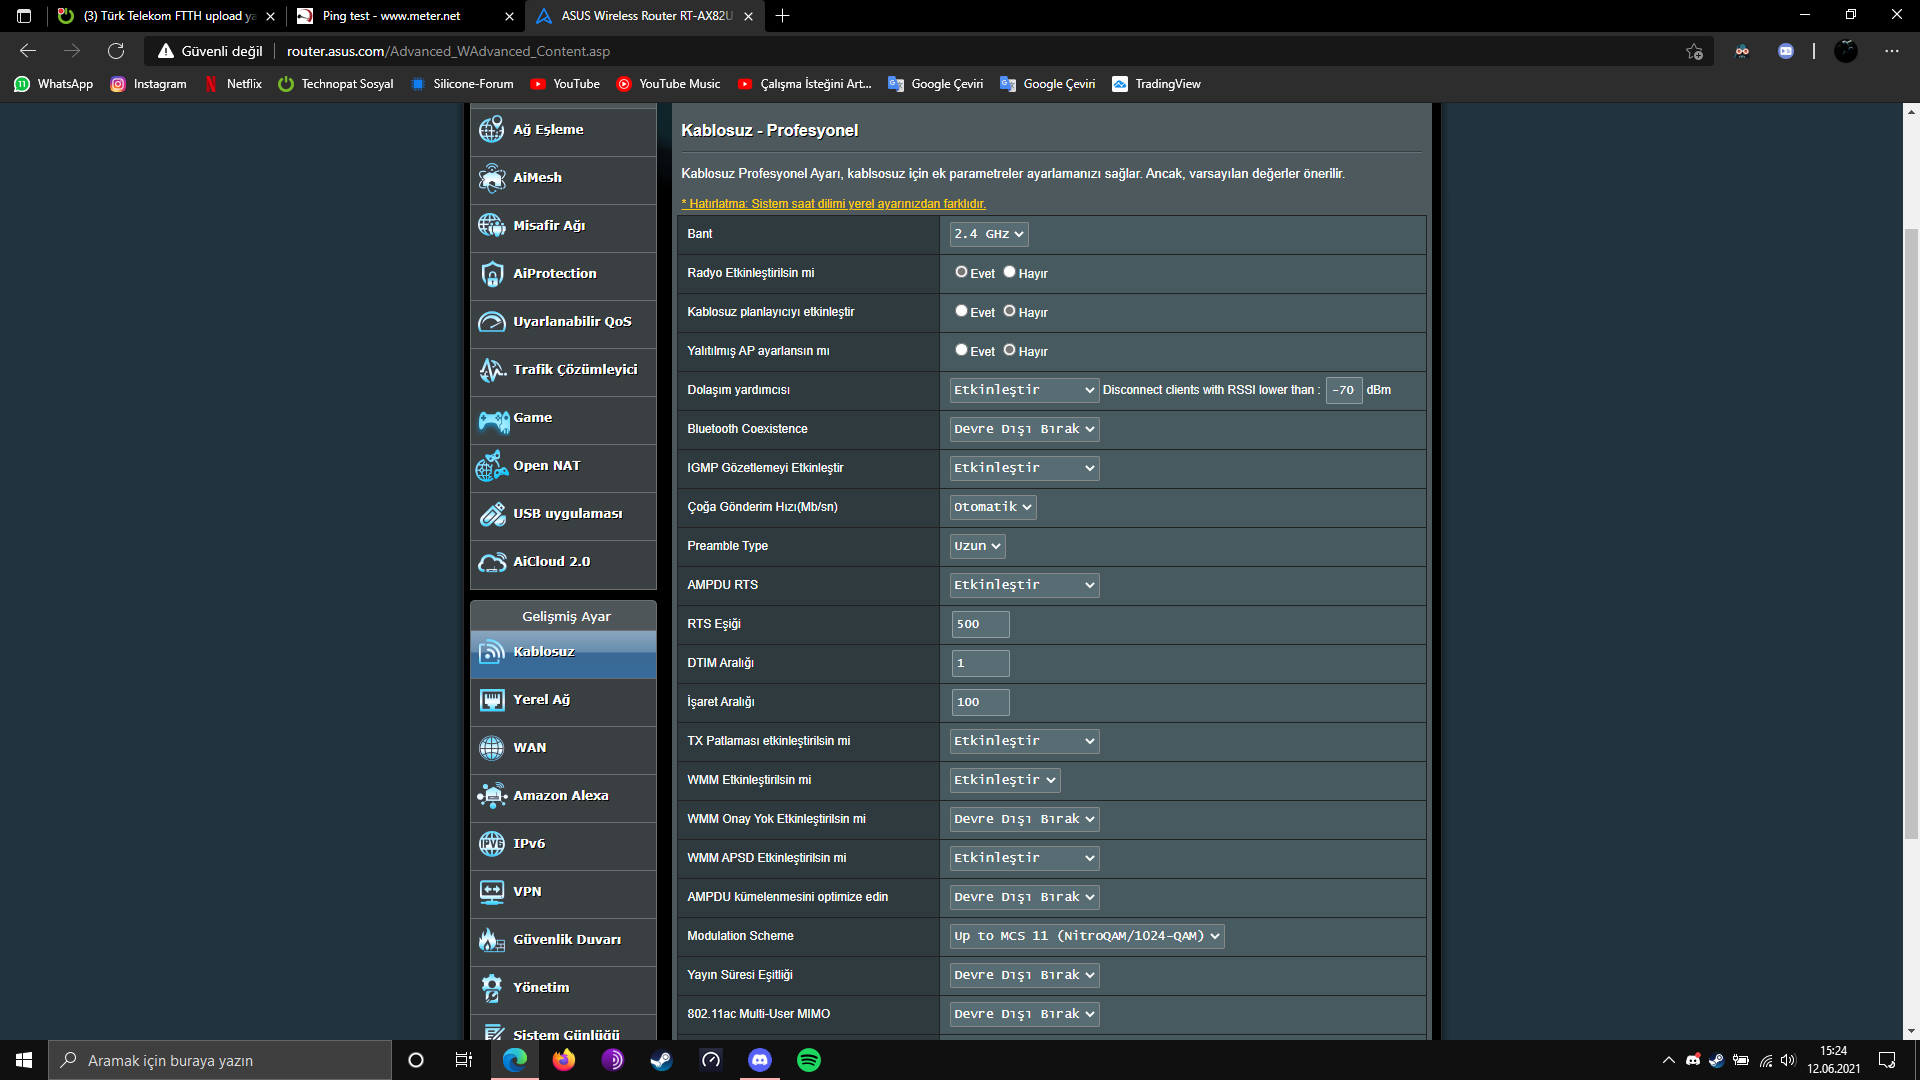The width and height of the screenshot is (1920, 1080).
Task: Open the VPN sidebar icon
Action: click(492, 892)
